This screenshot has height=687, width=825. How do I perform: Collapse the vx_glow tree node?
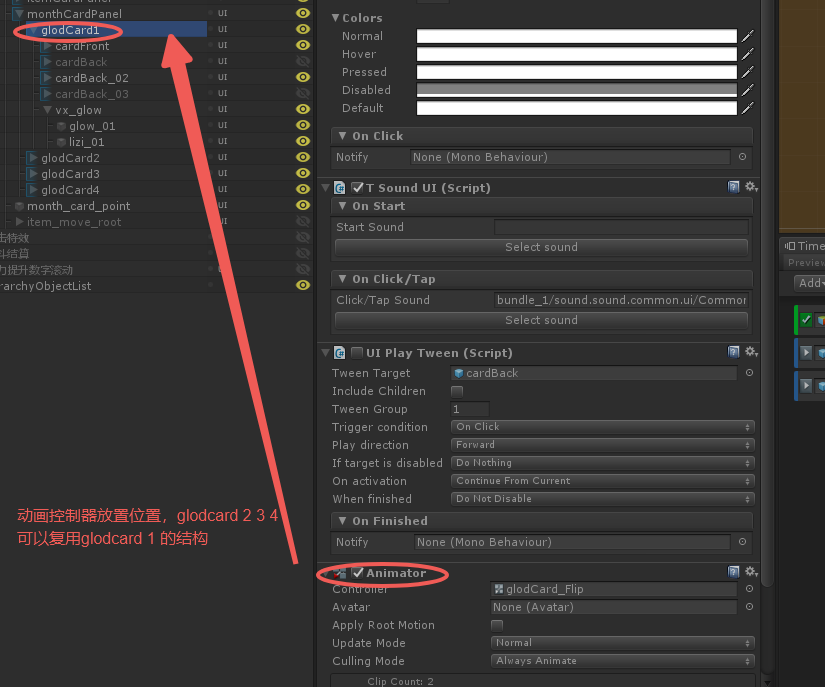pos(47,110)
